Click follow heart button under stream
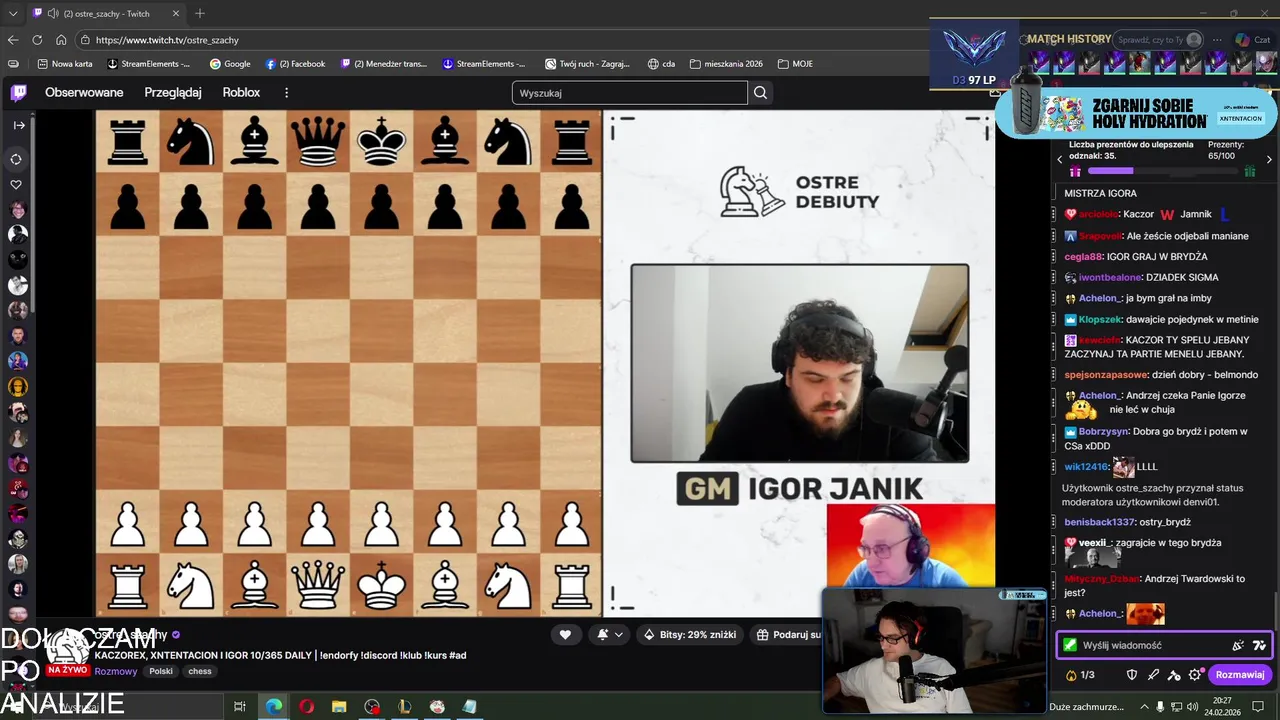Viewport: 1280px width, 720px height. (x=565, y=635)
